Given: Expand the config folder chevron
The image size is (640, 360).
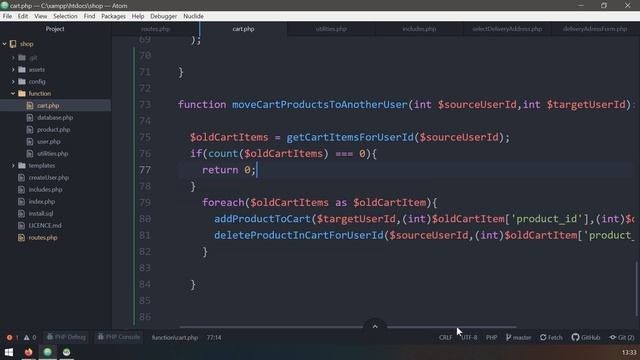Looking at the screenshot, I should 13,82.
